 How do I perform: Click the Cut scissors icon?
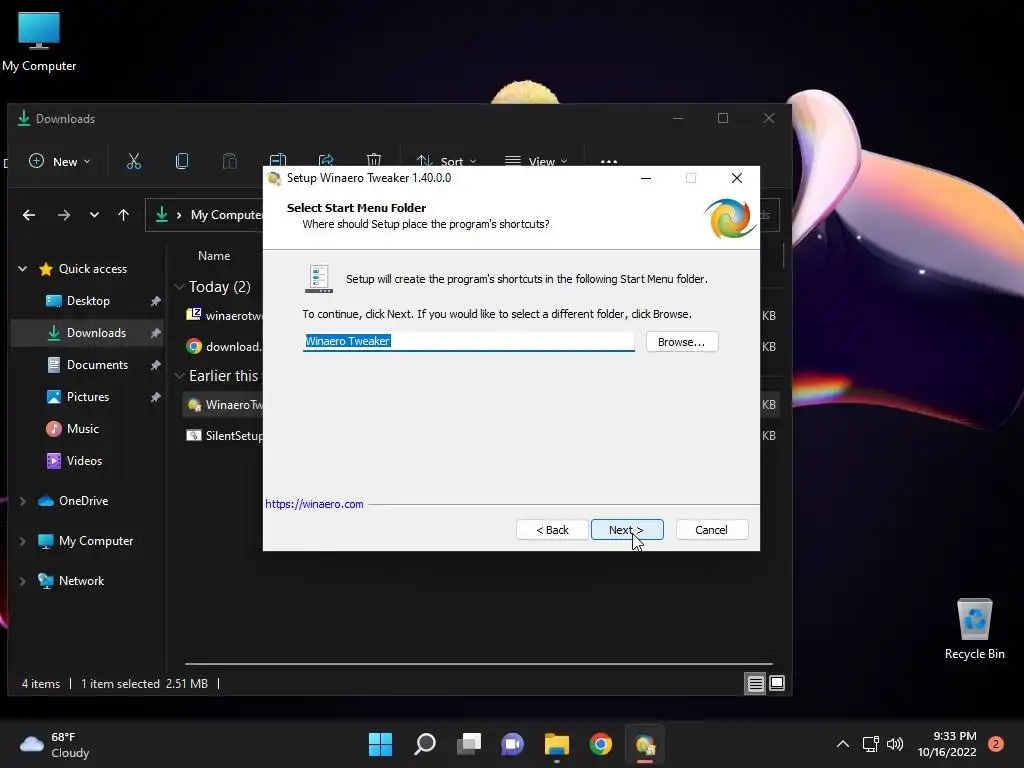pyautogui.click(x=134, y=161)
